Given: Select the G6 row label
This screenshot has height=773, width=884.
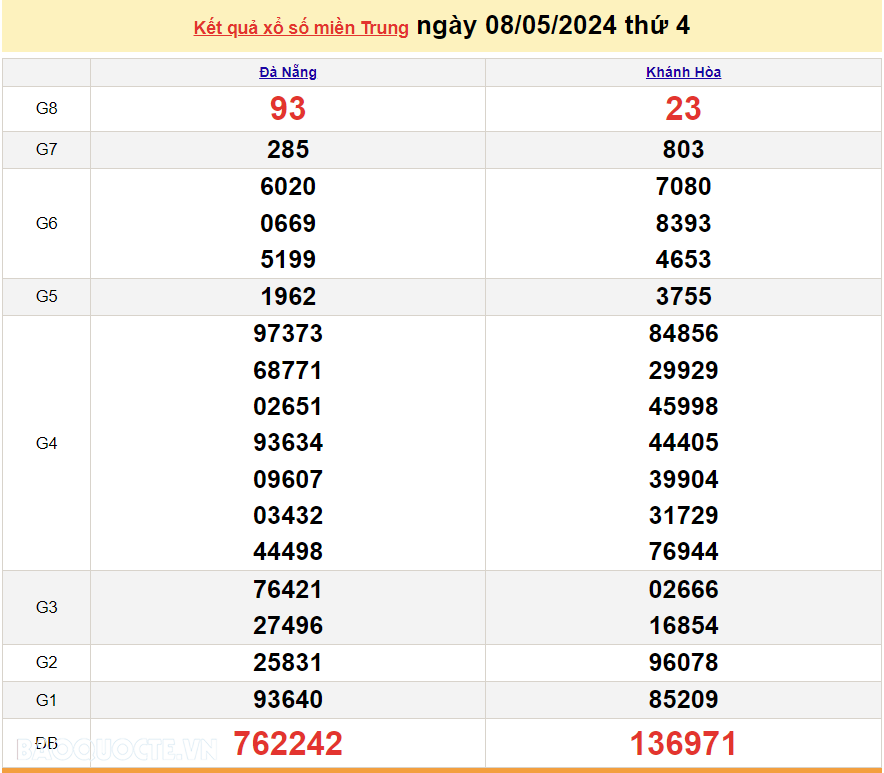Looking at the screenshot, I should coord(46,223).
